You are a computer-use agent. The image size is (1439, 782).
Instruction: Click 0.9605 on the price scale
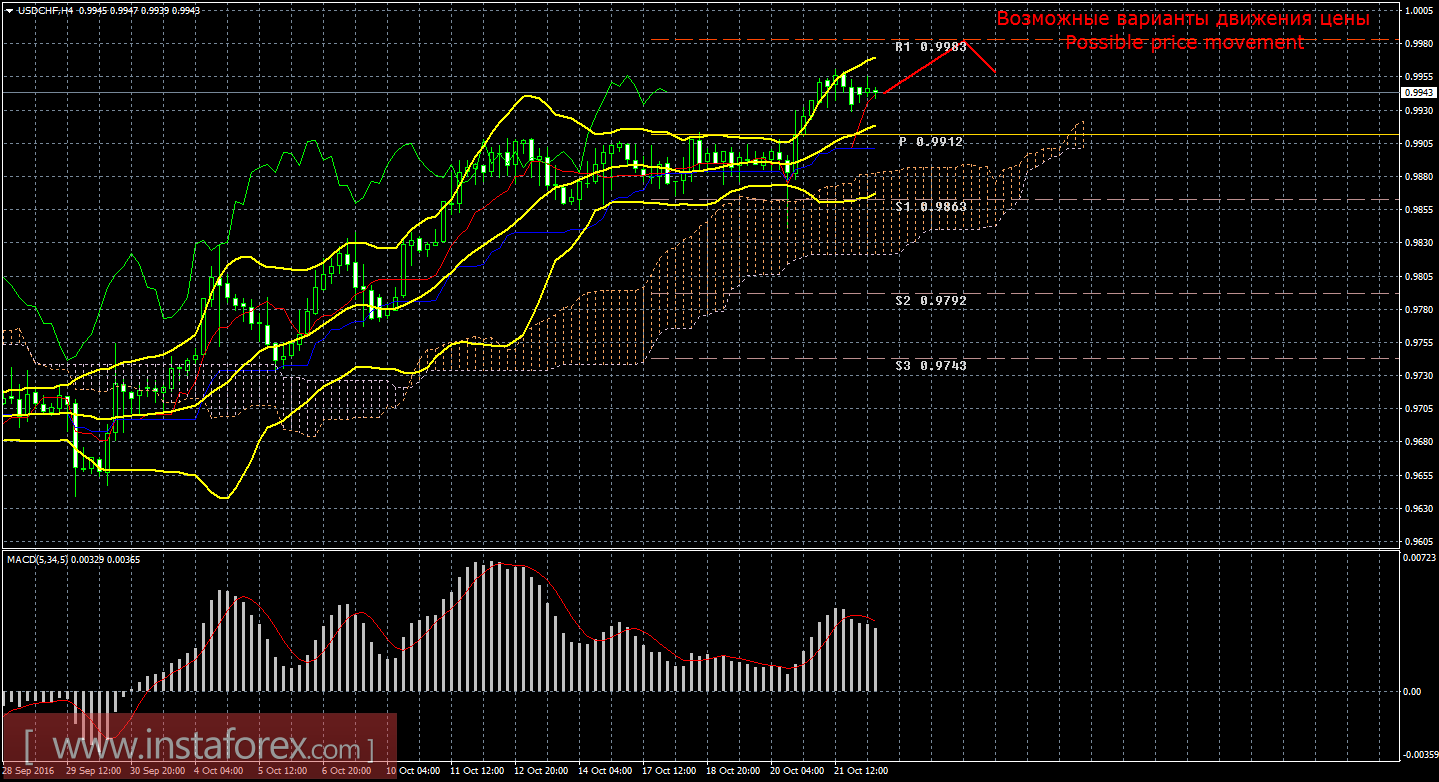(1420, 542)
